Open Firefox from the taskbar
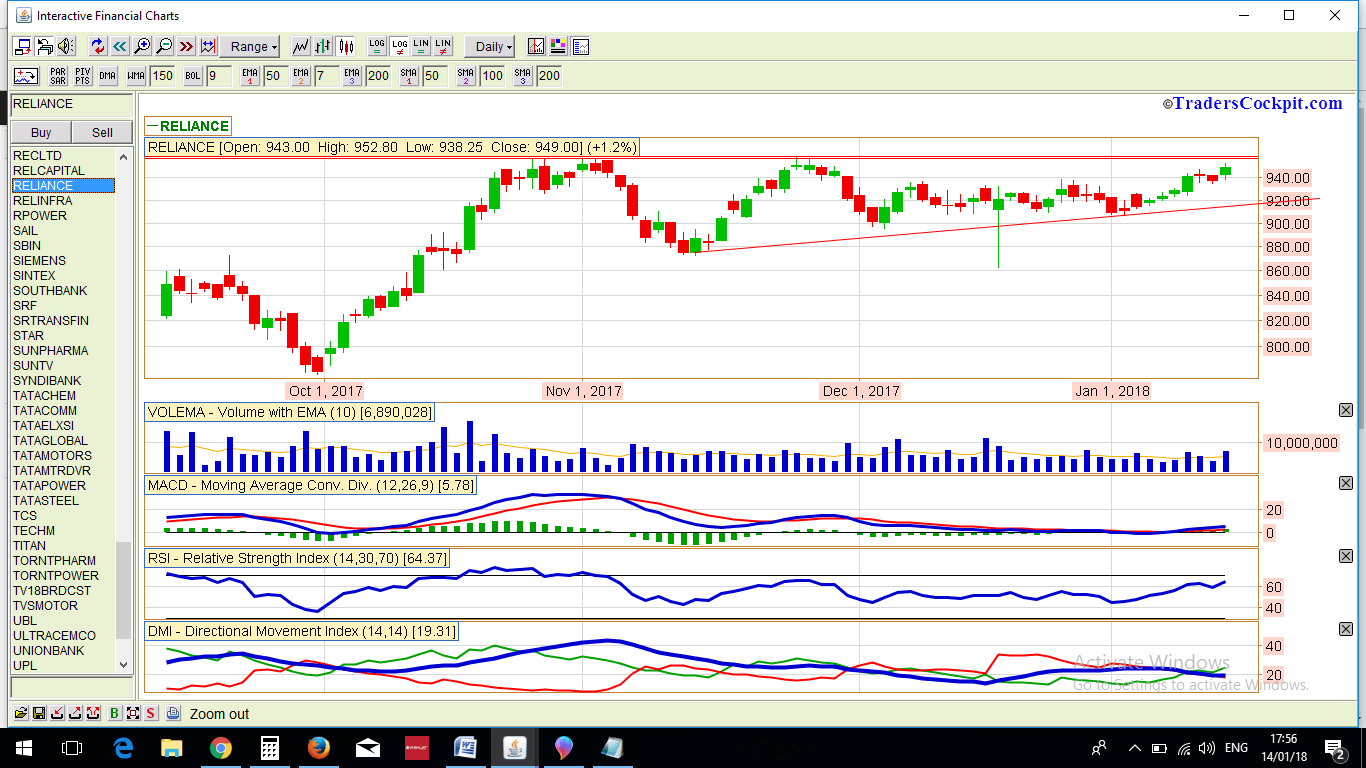1366x768 pixels. coord(318,748)
